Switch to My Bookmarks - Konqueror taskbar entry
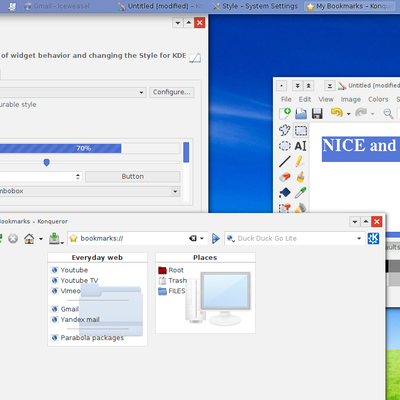The image size is (400, 400). (350, 6)
